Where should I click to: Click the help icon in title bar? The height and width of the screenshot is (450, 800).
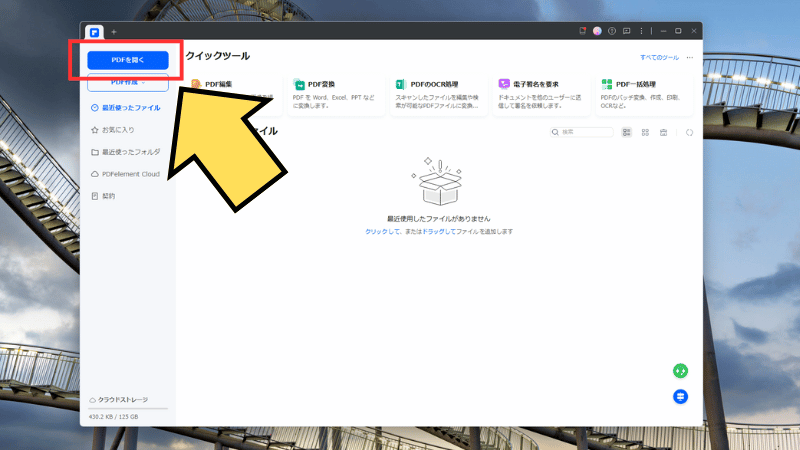point(612,31)
